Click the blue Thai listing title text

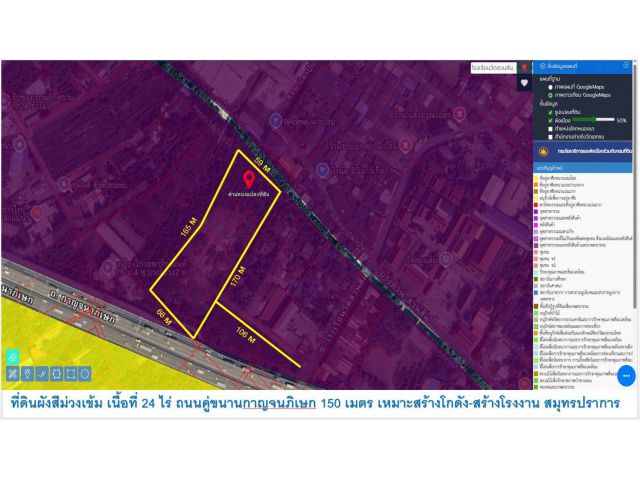315,403
